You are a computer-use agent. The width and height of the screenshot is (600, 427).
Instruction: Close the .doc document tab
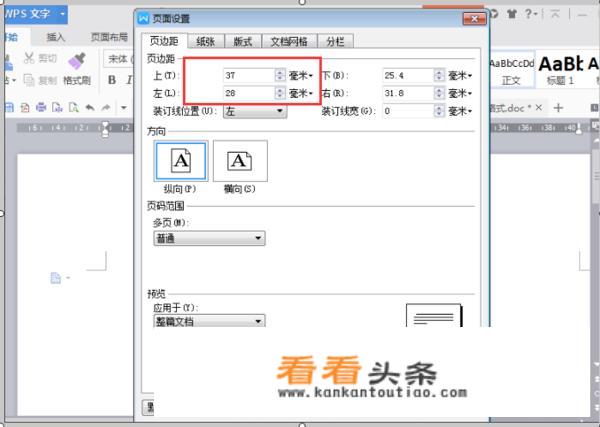[x=538, y=108]
